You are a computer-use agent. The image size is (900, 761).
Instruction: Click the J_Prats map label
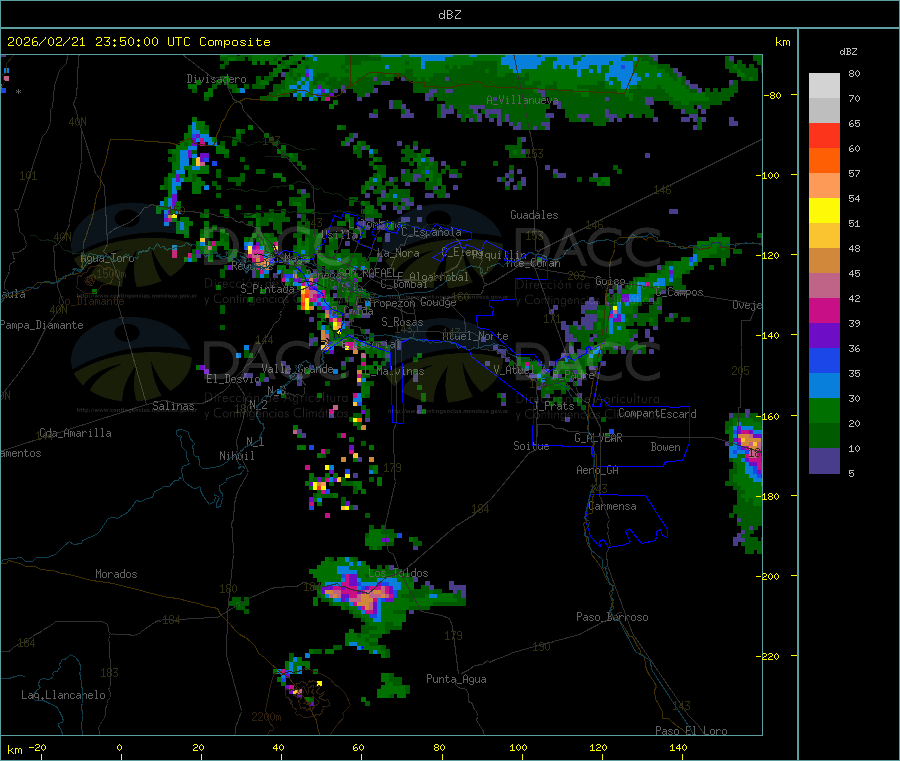(553, 406)
